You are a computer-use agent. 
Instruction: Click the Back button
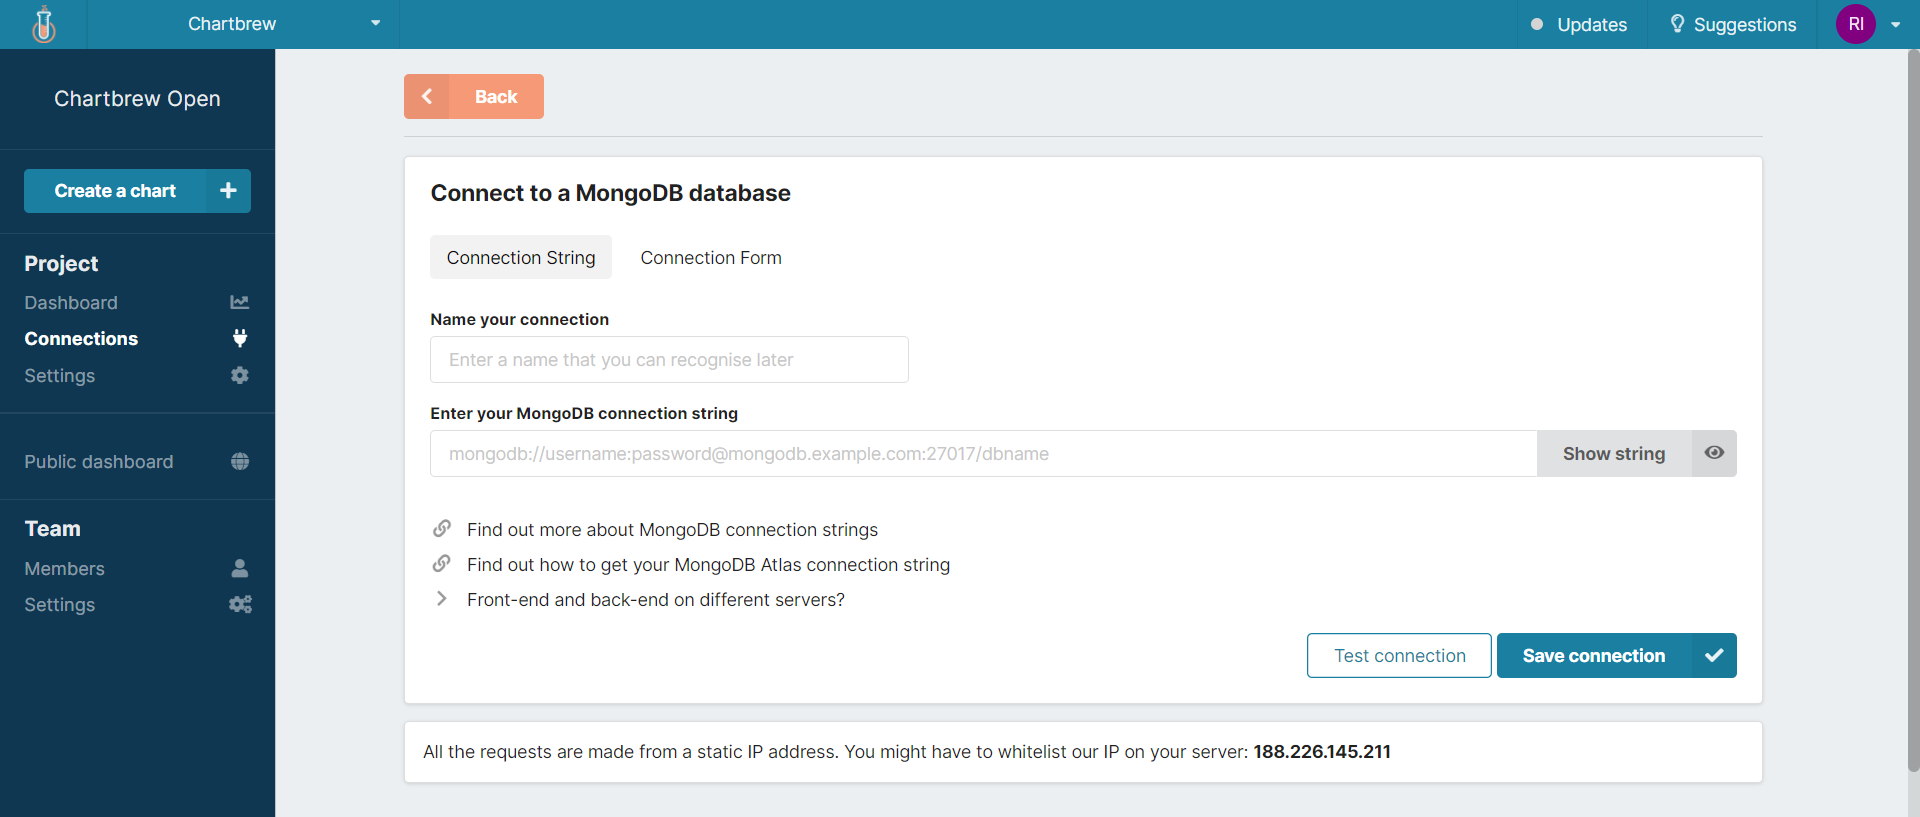tap(474, 96)
